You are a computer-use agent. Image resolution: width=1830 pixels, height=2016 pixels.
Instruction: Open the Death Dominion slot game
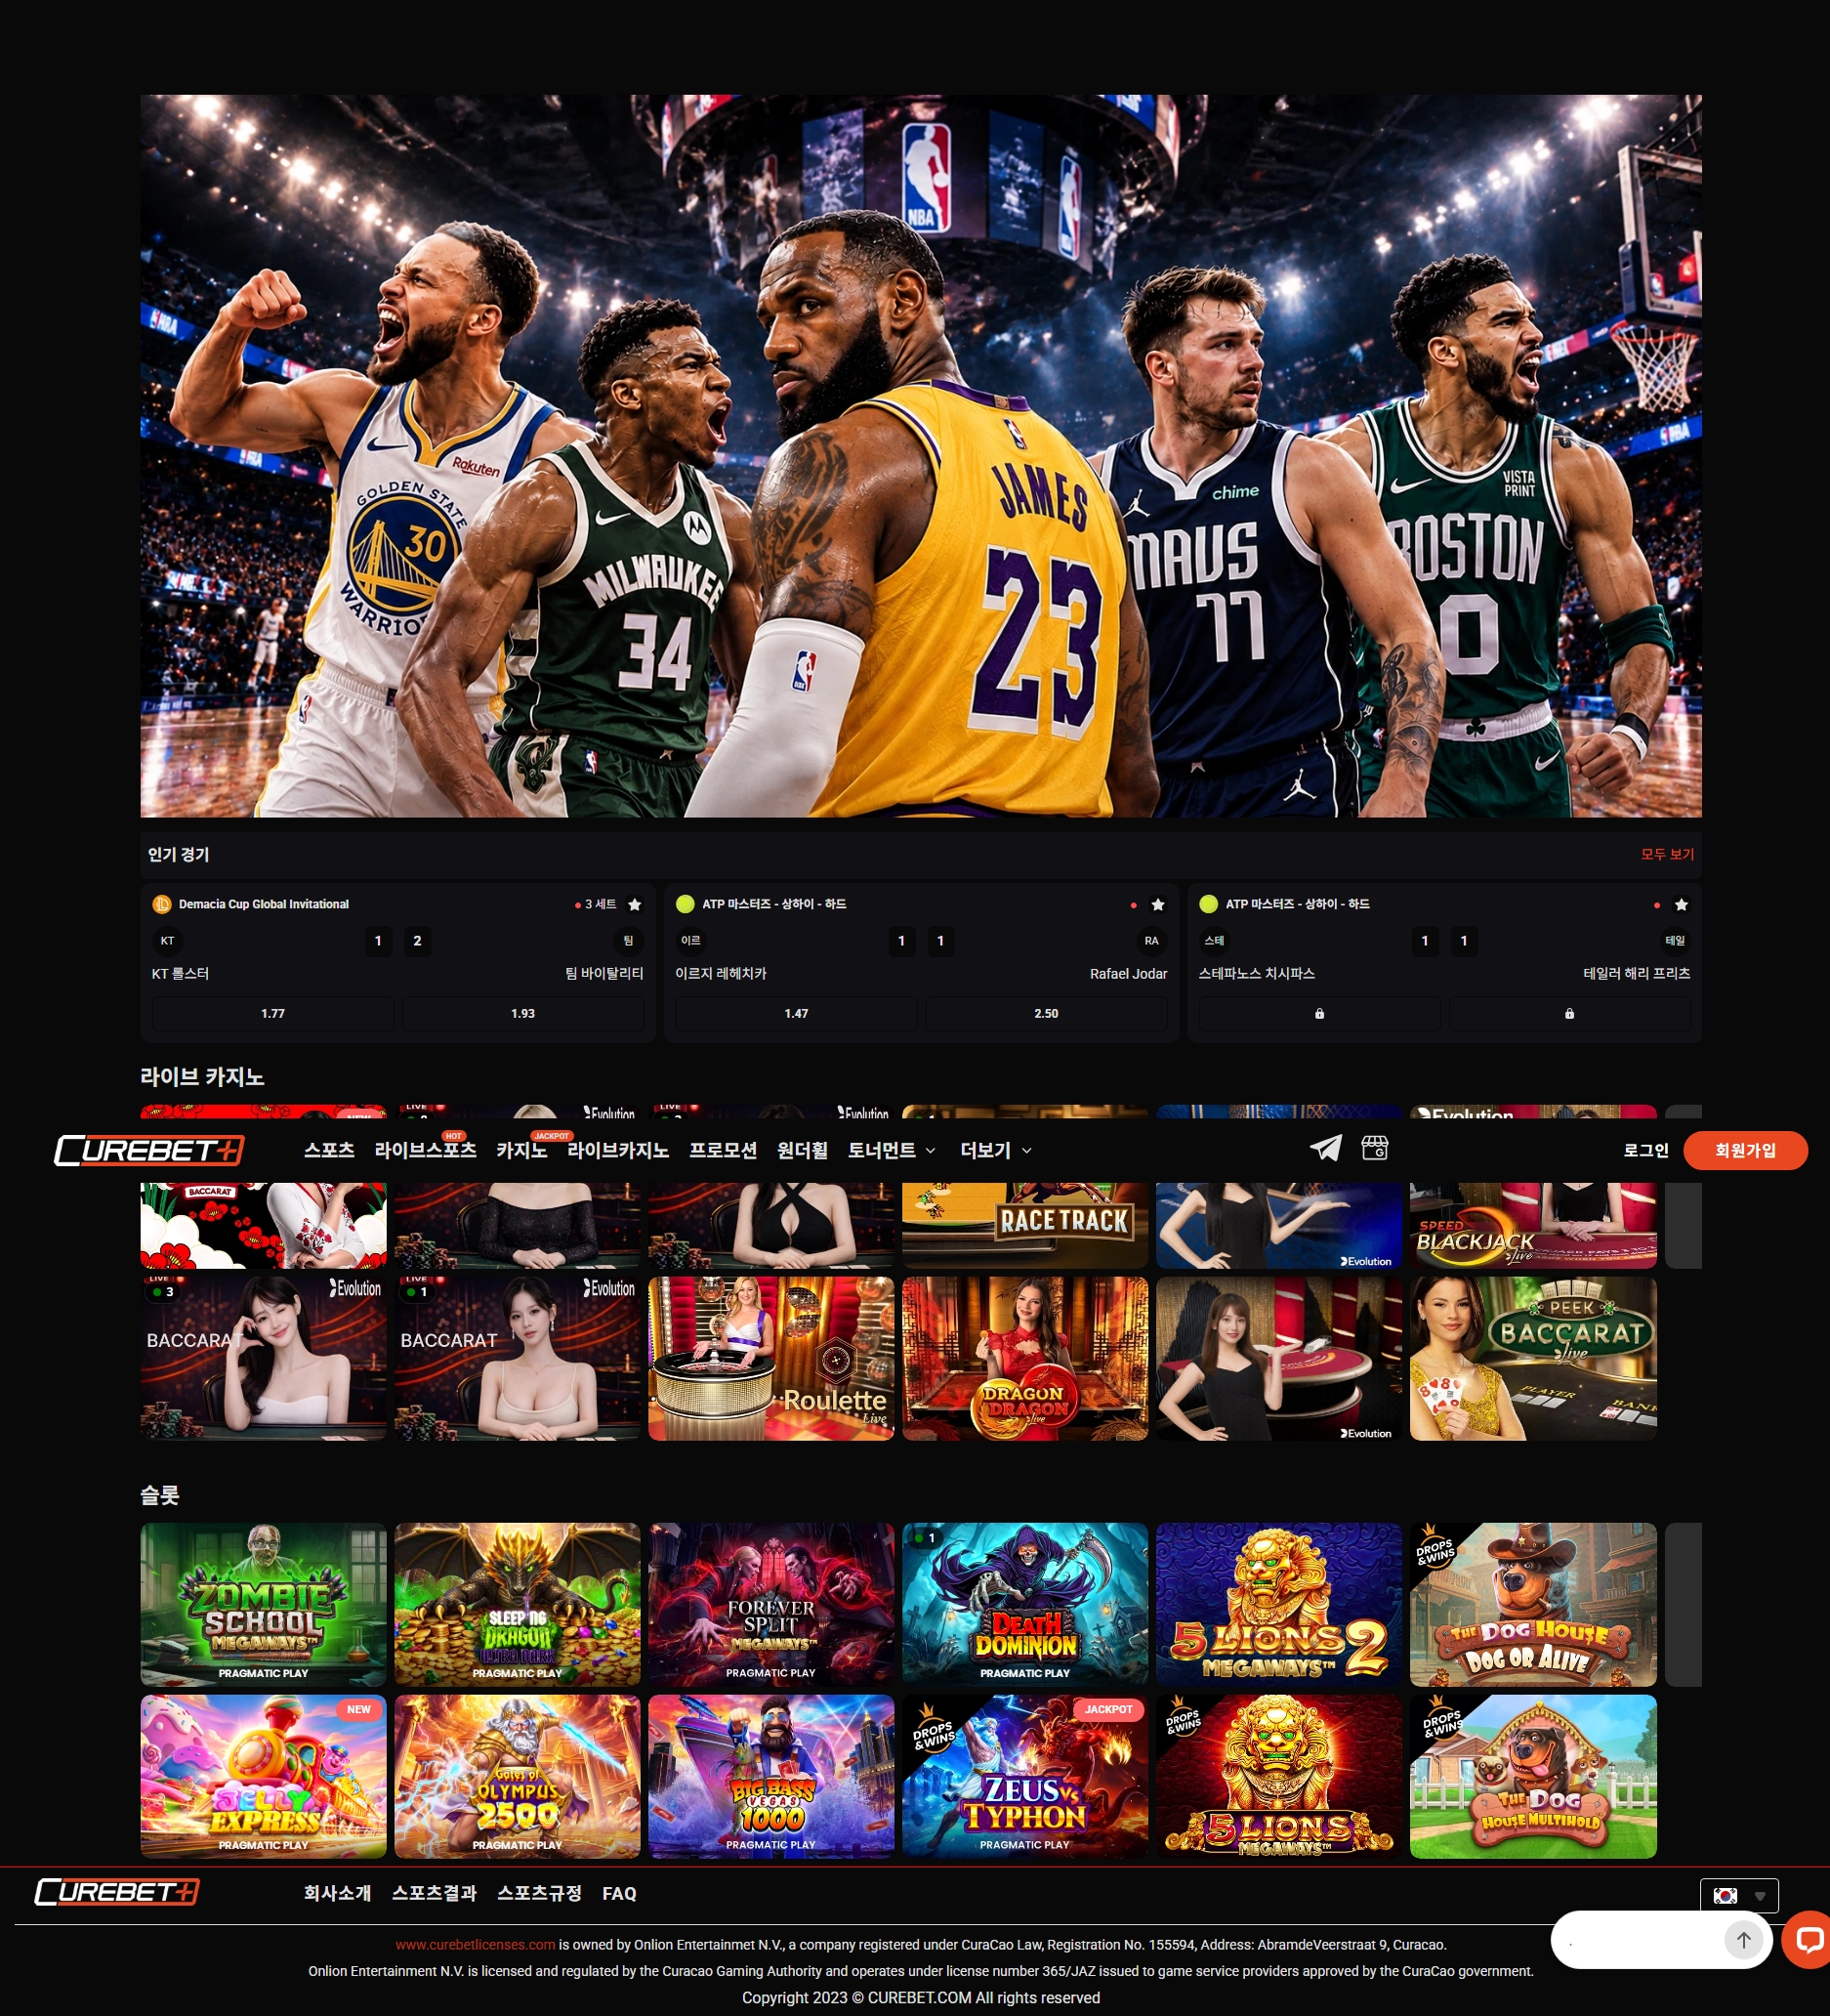click(1025, 1605)
